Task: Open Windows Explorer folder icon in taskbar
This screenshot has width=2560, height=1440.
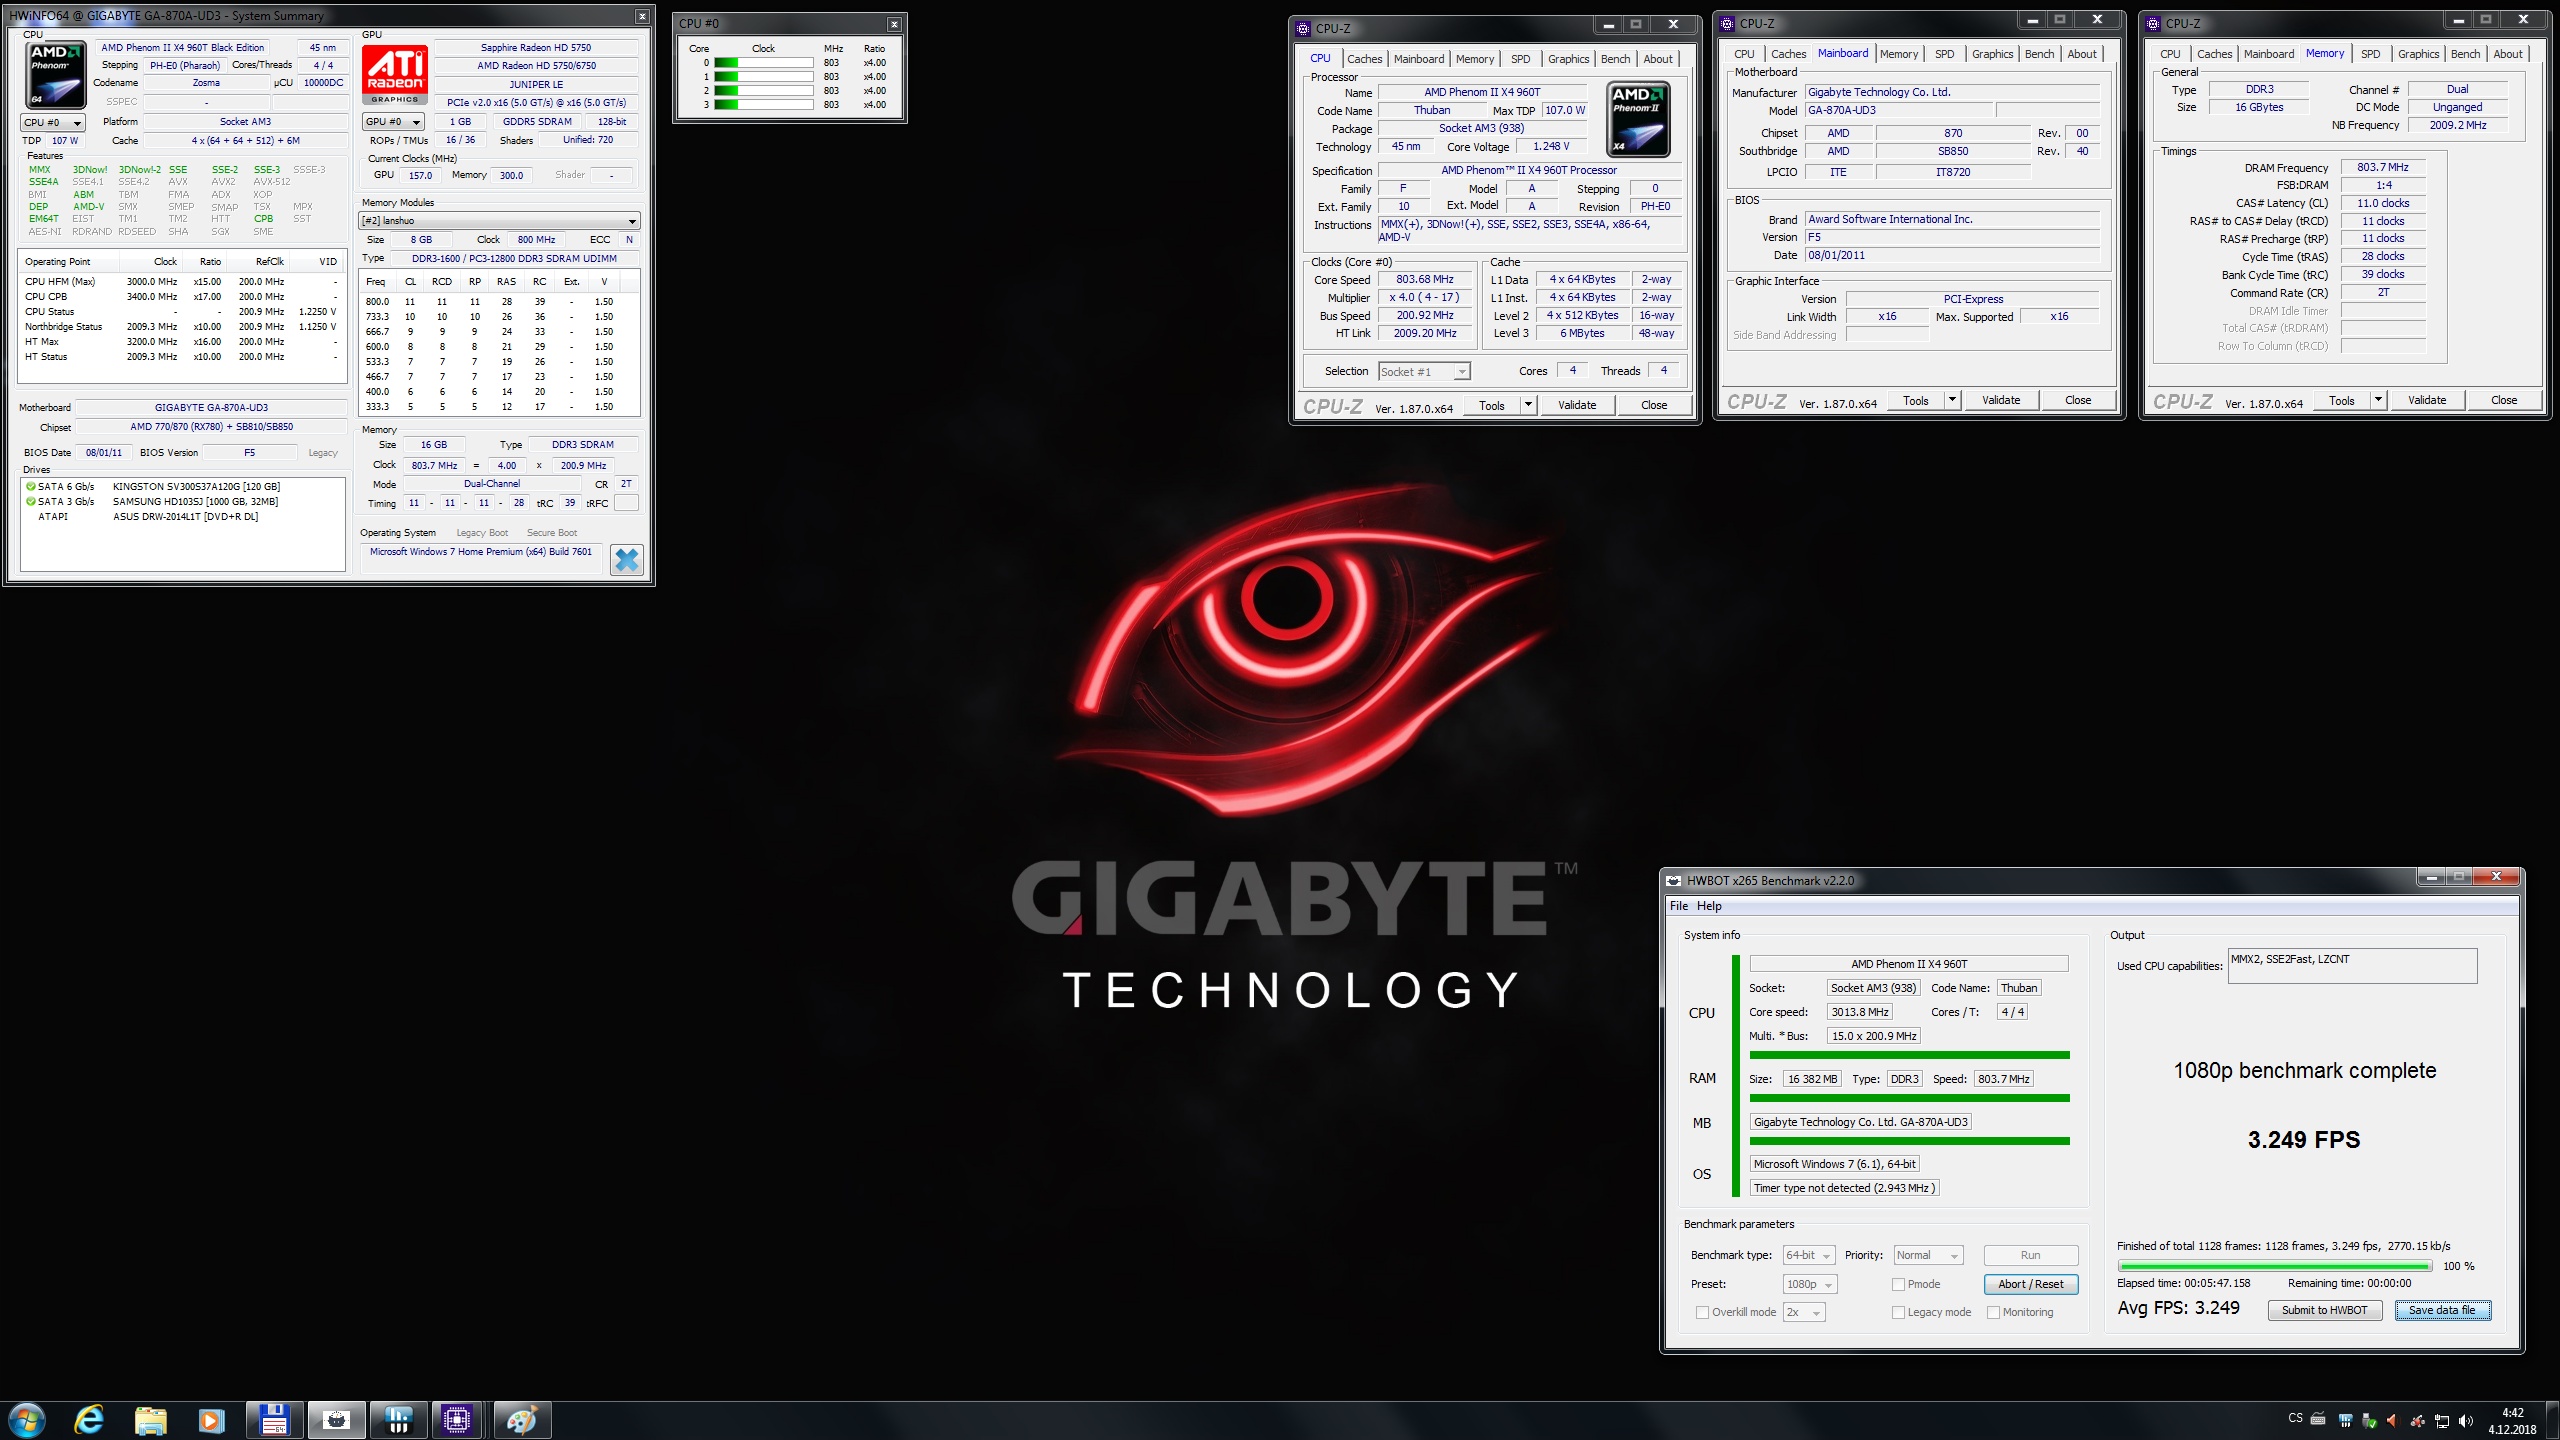Action: pyautogui.click(x=150, y=1420)
